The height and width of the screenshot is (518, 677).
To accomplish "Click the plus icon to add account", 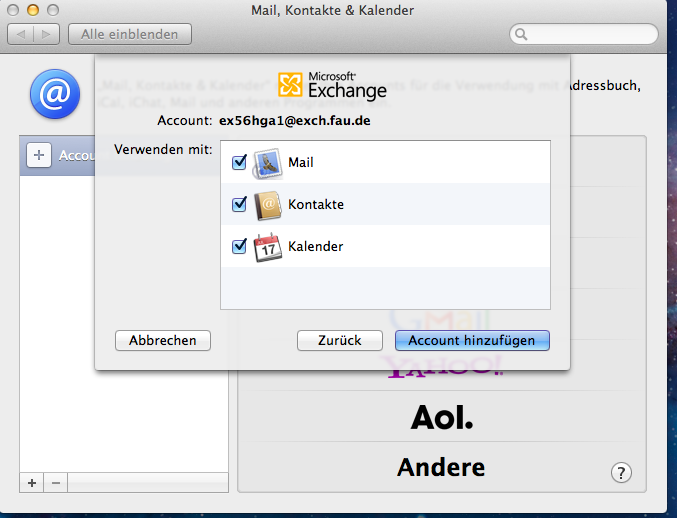I will point(32,482).
